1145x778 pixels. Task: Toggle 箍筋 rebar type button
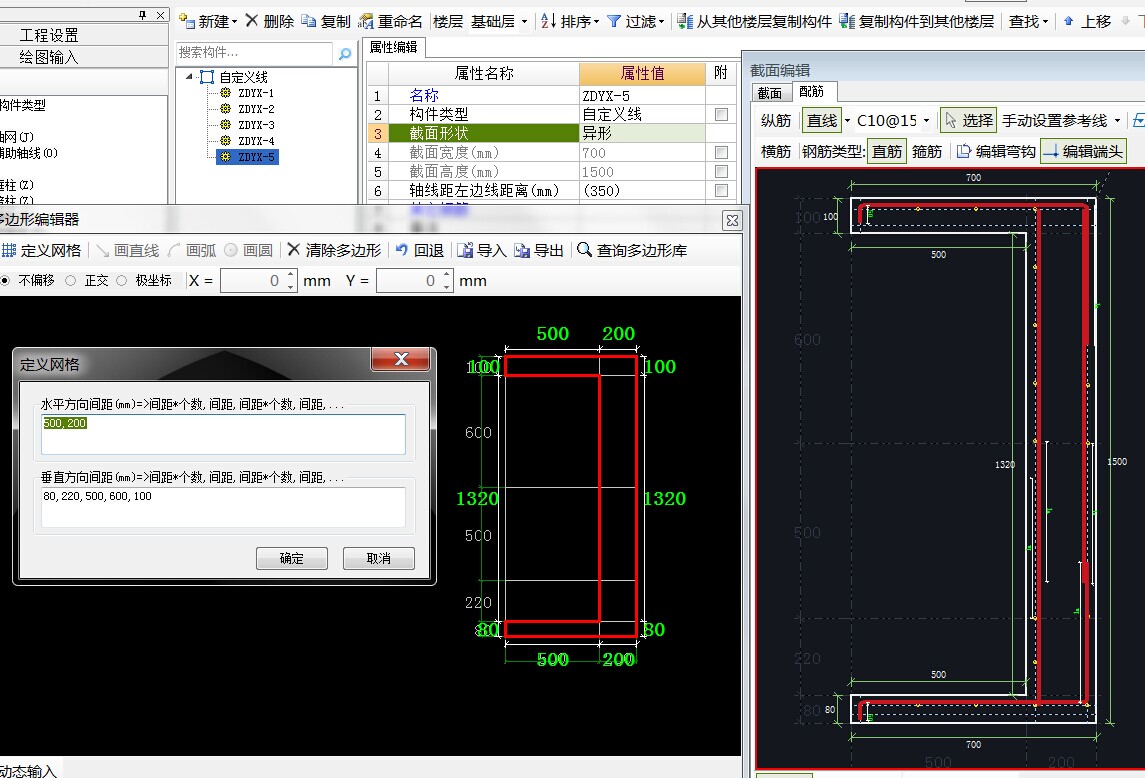(x=927, y=151)
